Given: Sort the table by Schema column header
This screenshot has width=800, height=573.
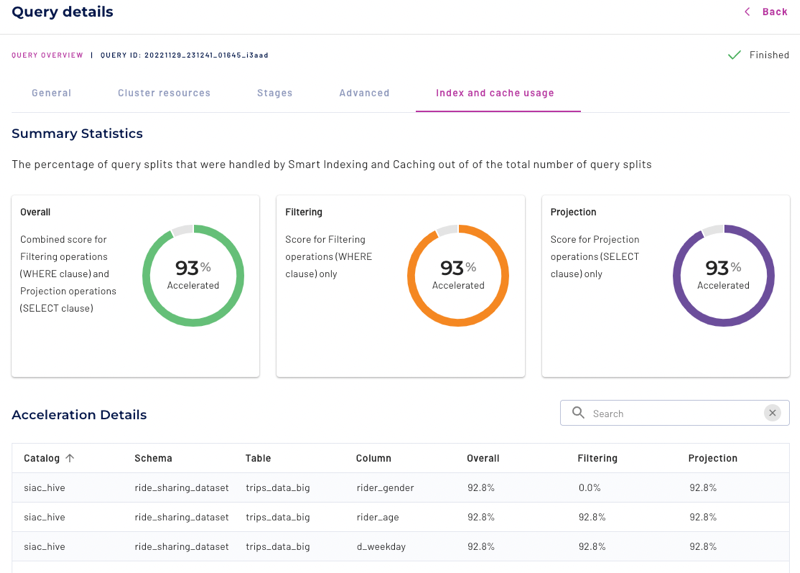Looking at the screenshot, I should [x=153, y=459].
